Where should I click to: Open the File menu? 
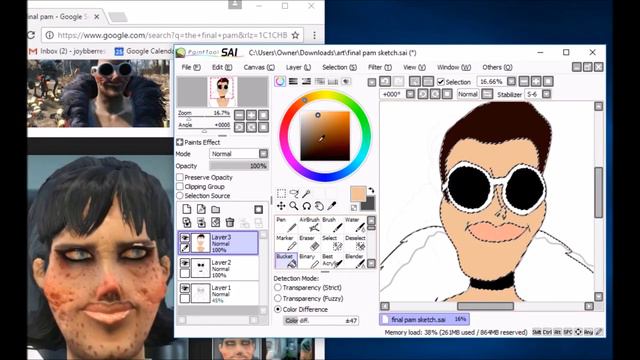(x=191, y=67)
